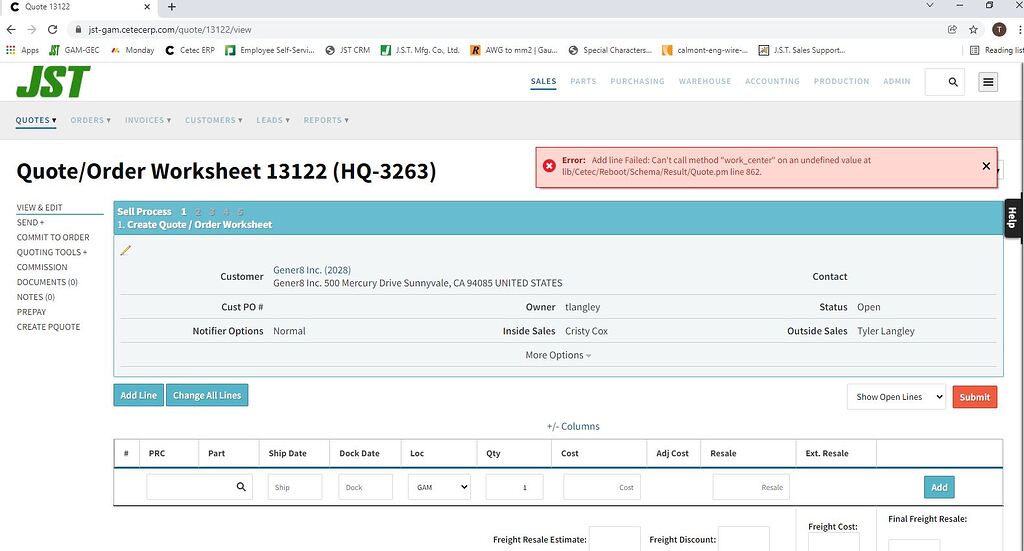
Task: Bookmark this page with the star icon
Action: click(973, 29)
